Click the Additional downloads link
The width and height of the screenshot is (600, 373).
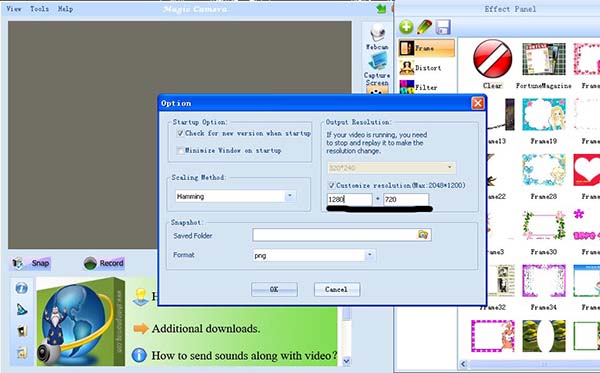206,329
